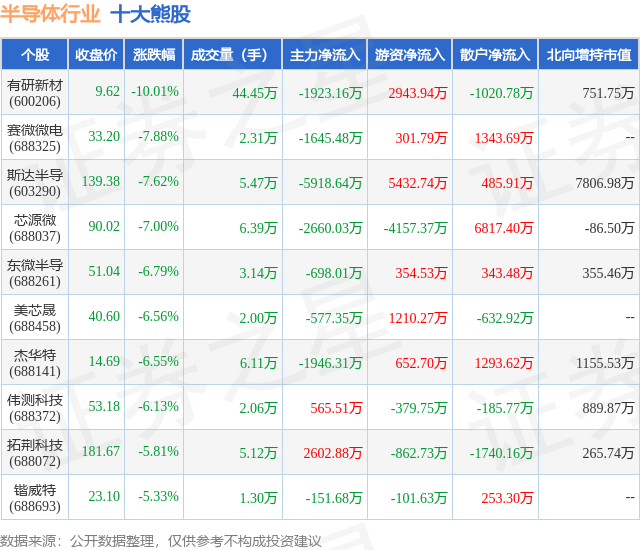Click the closing price 181.67
640x550 pixels.
[101, 451]
